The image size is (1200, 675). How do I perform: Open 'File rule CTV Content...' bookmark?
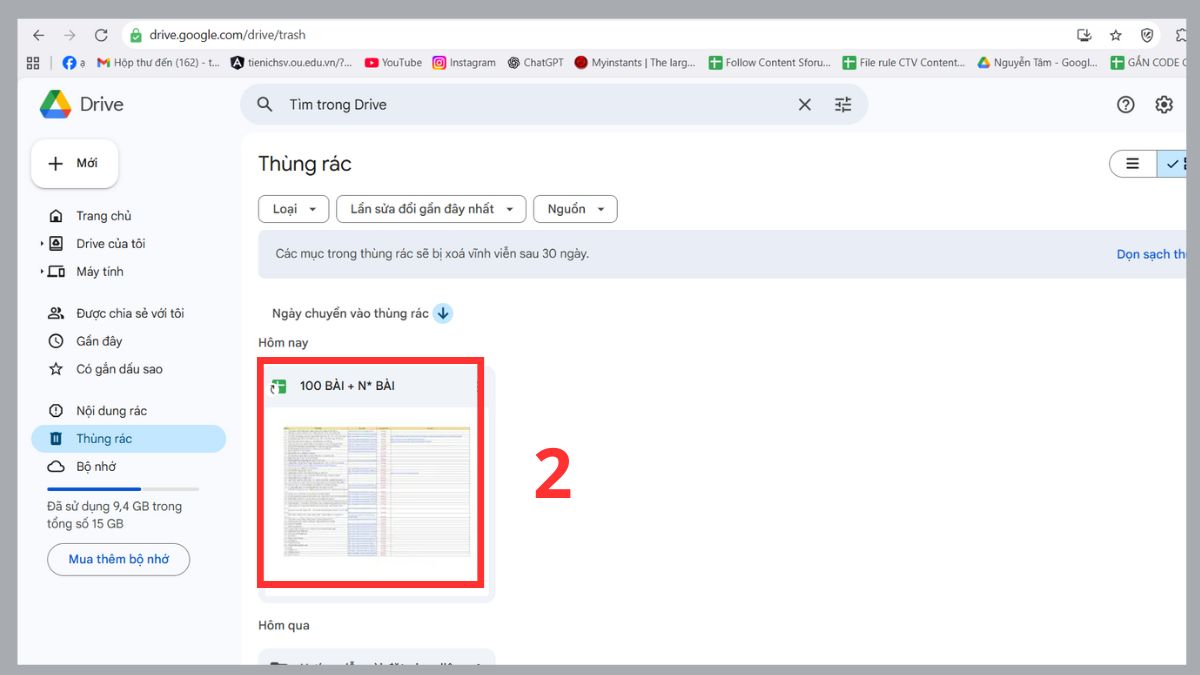[x=904, y=62]
